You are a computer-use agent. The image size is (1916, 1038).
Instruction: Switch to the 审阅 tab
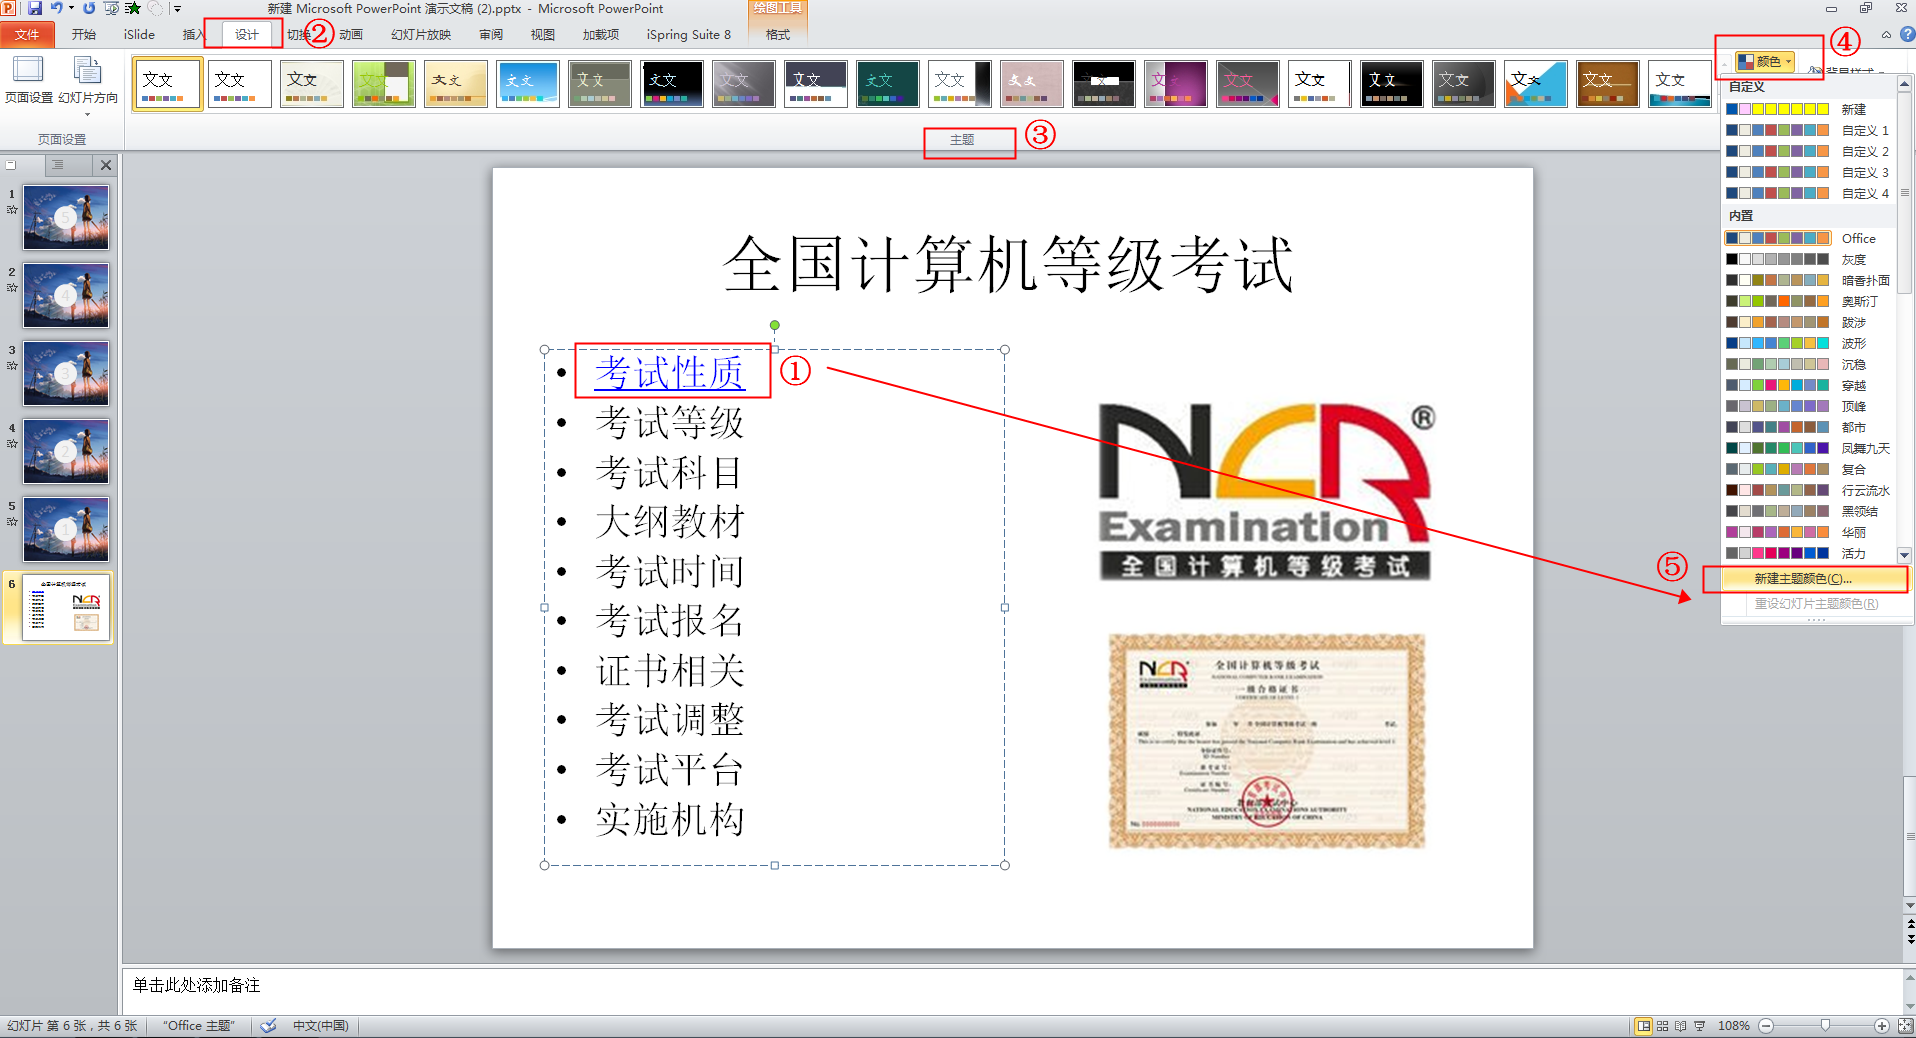coord(491,34)
